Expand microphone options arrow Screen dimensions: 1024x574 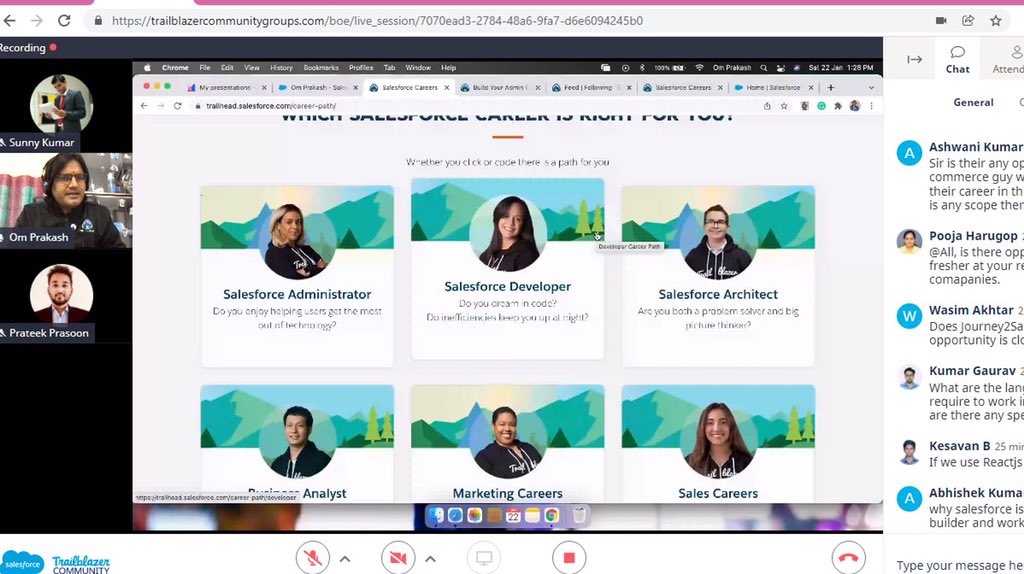345,559
